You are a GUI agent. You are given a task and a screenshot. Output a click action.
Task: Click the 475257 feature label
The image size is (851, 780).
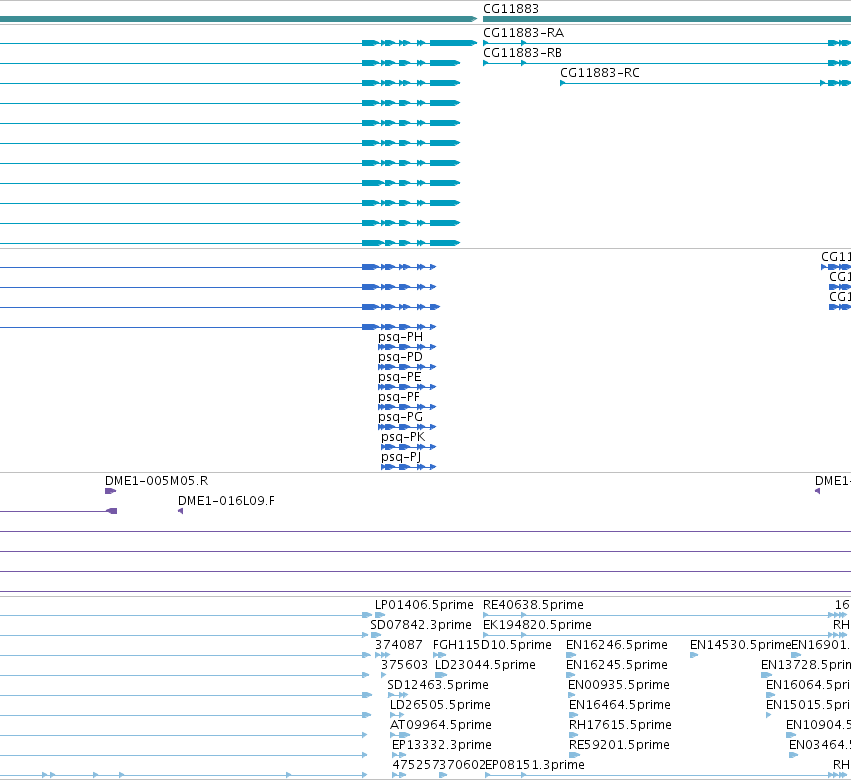click(415, 765)
